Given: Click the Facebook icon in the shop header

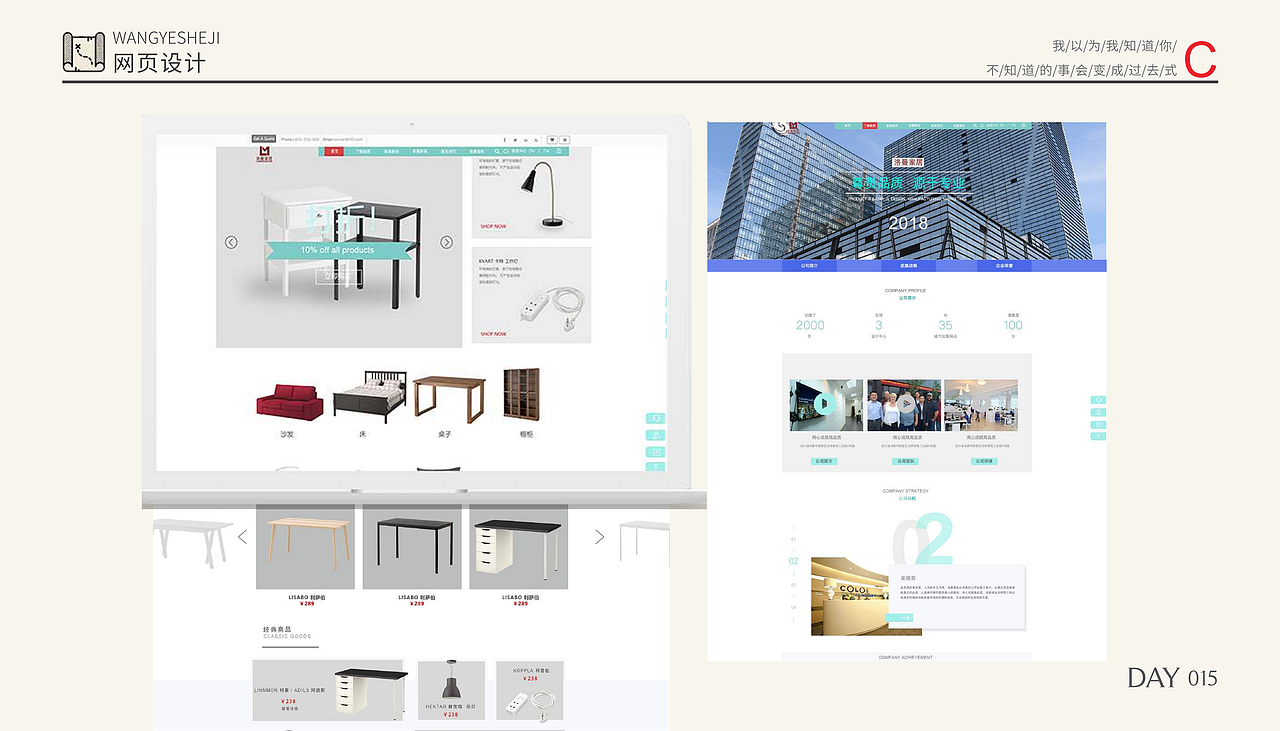Looking at the screenshot, I should click(x=505, y=140).
